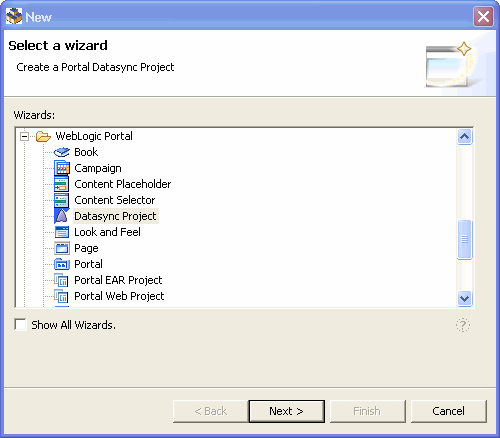Click the wizard list scrollbar thumb

click(x=465, y=239)
